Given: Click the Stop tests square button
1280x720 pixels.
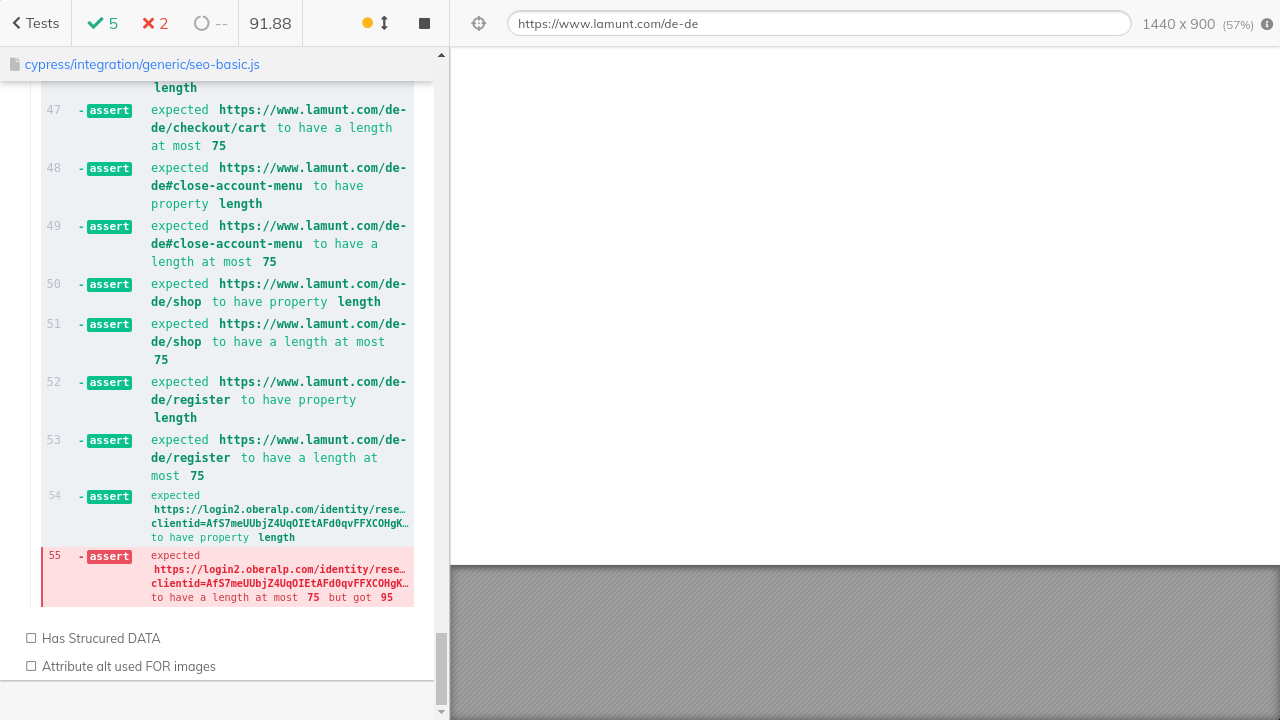Looking at the screenshot, I should (x=424, y=23).
